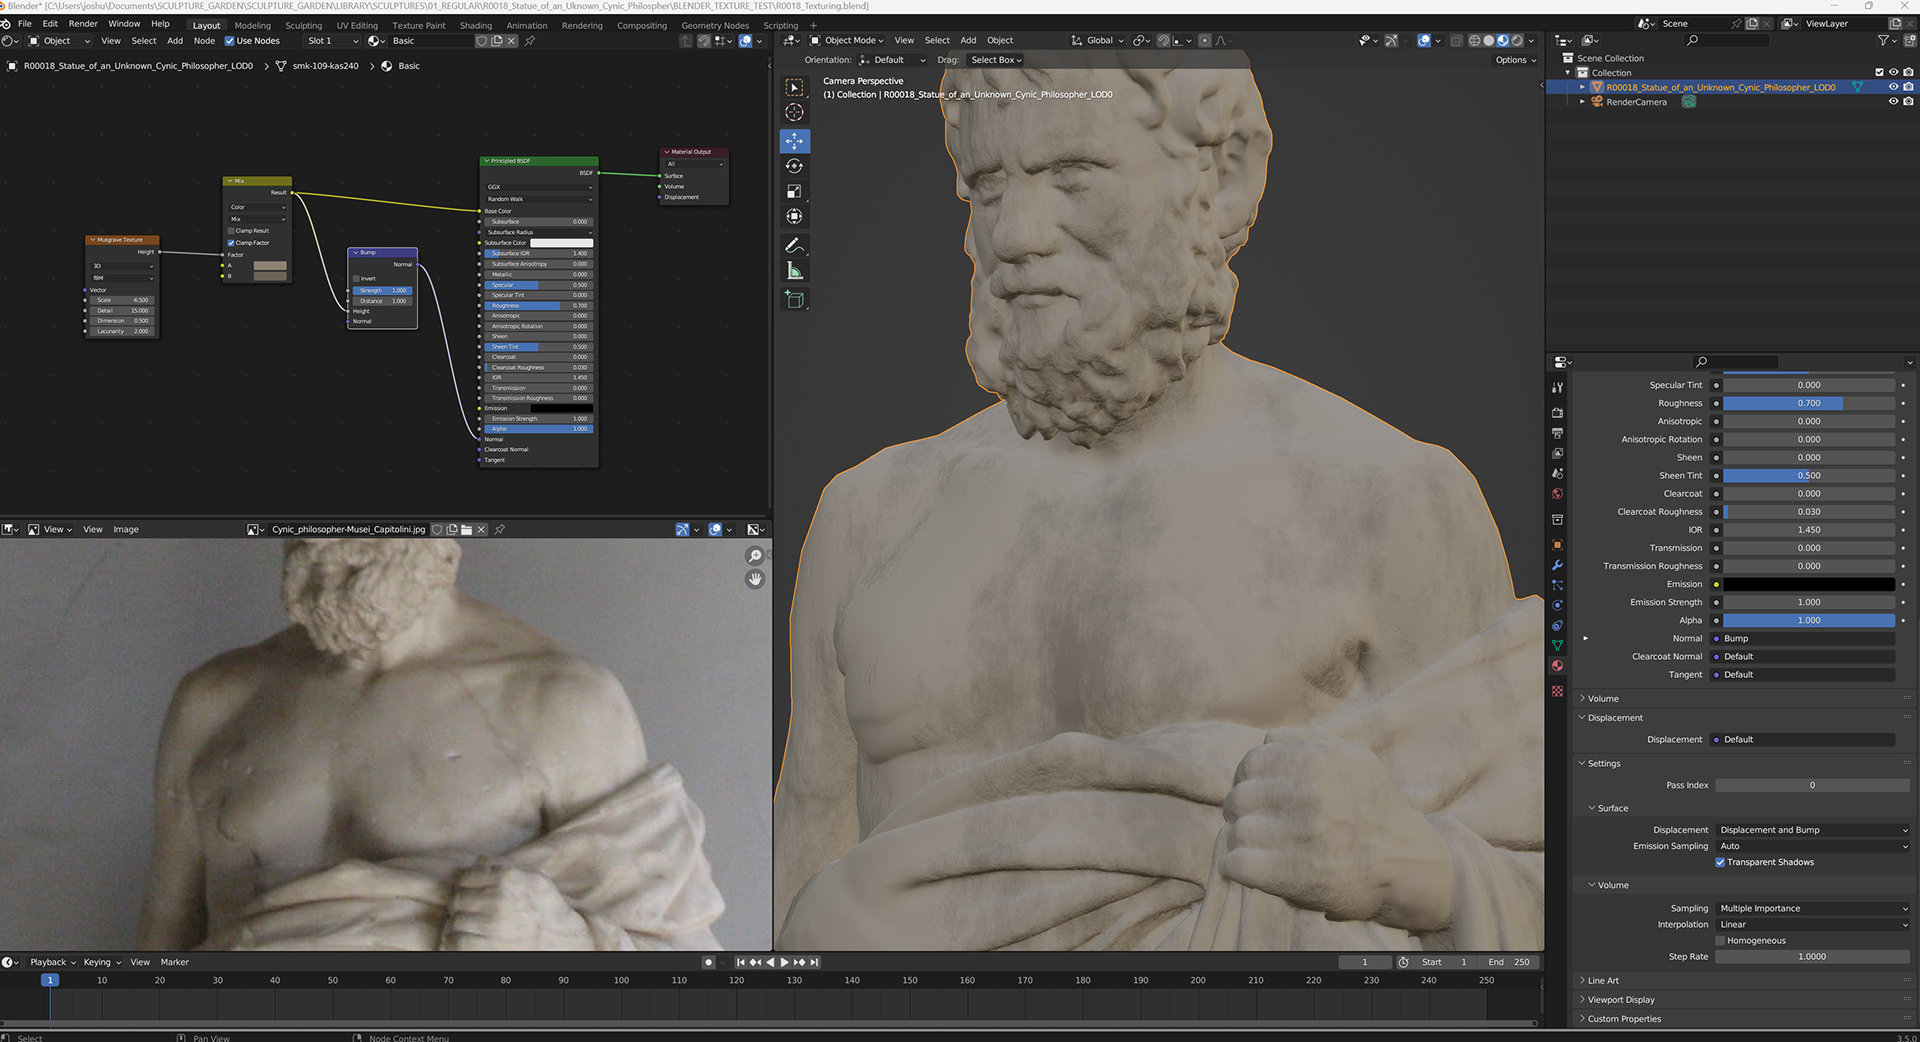This screenshot has height=1042, width=1920.
Task: Toggle Clamp Factor in Mix node
Action: [231, 243]
